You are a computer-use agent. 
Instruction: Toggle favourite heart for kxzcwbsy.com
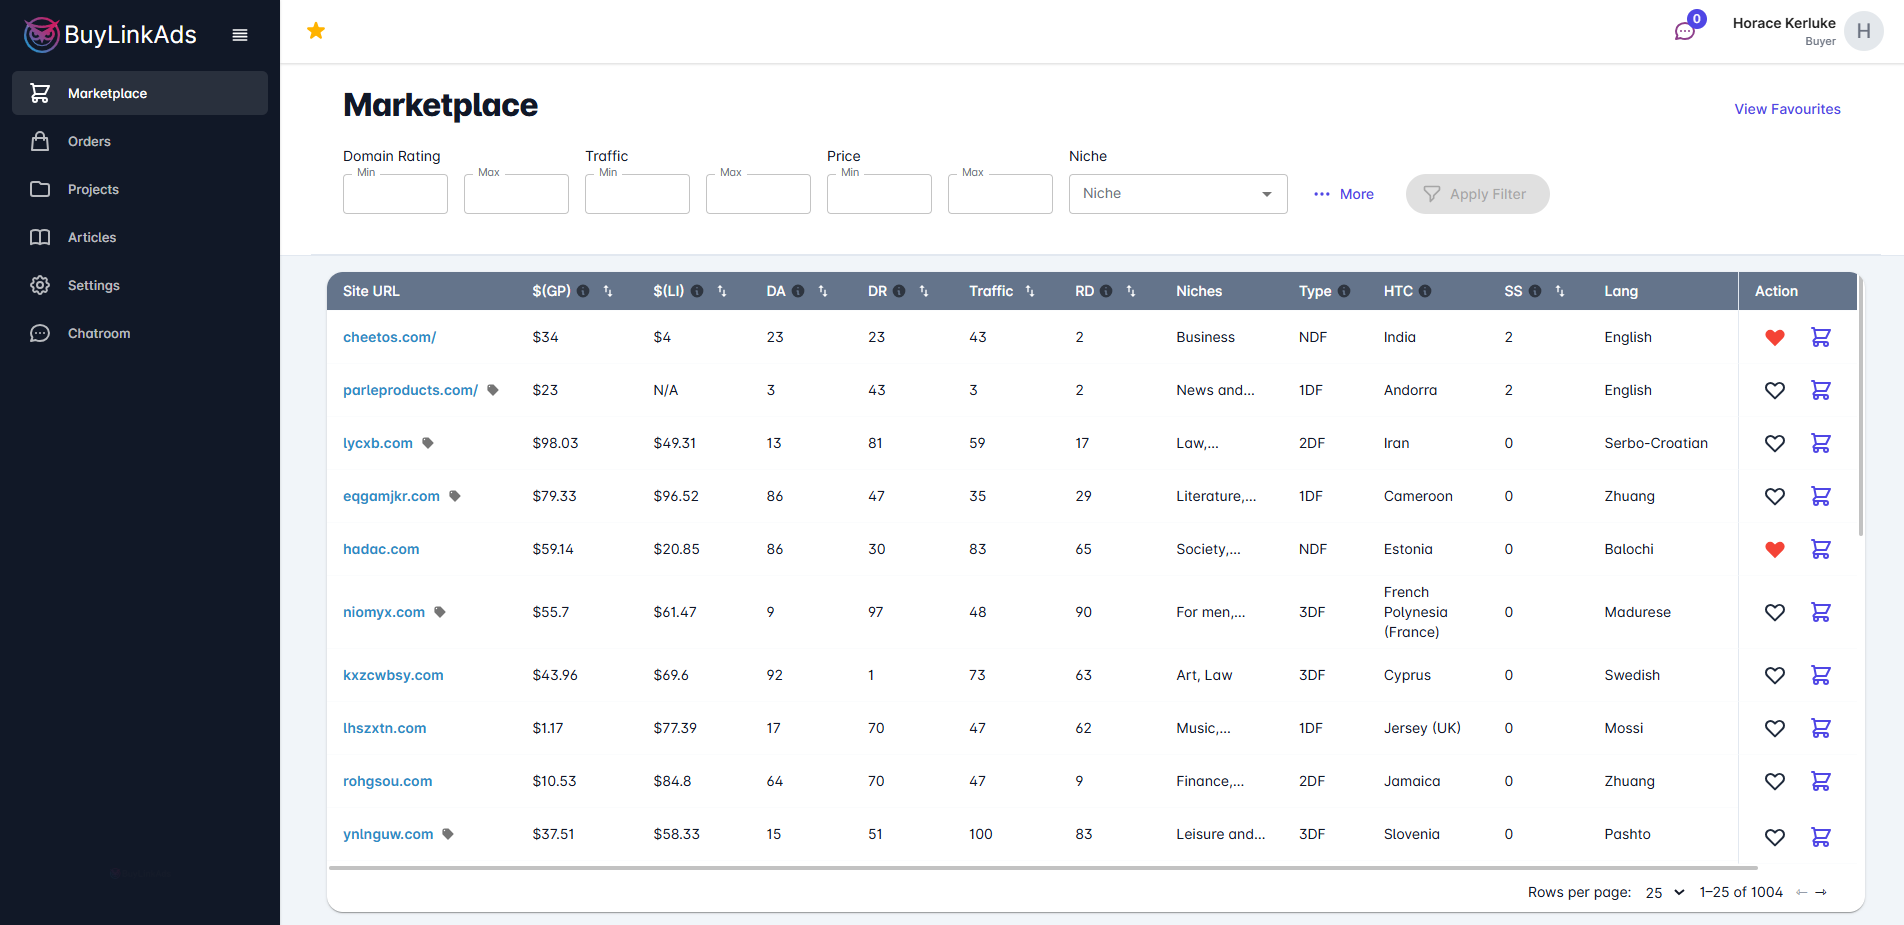(x=1774, y=676)
